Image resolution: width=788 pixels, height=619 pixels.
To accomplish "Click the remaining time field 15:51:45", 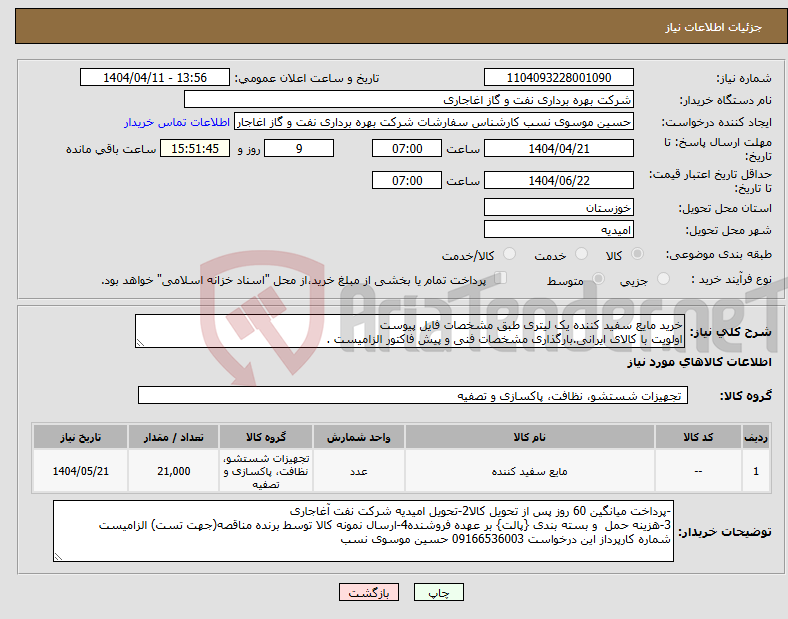I will [x=195, y=148].
